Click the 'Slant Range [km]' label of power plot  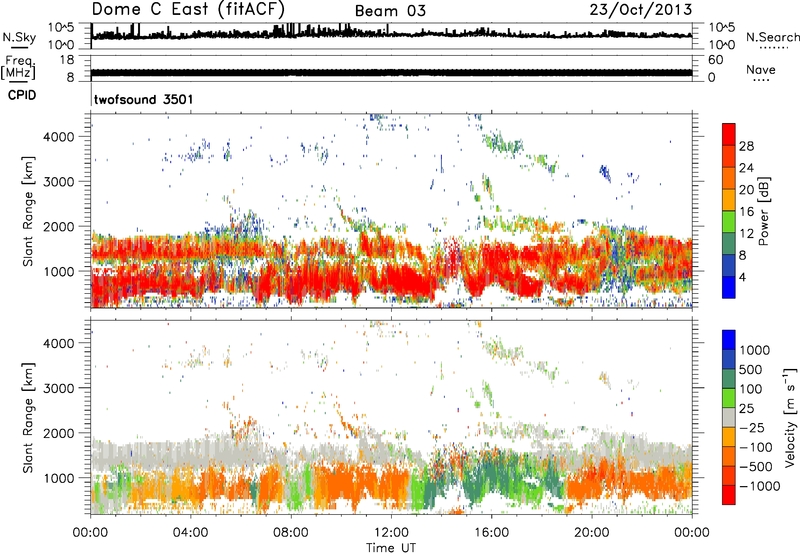pyautogui.click(x=28, y=211)
